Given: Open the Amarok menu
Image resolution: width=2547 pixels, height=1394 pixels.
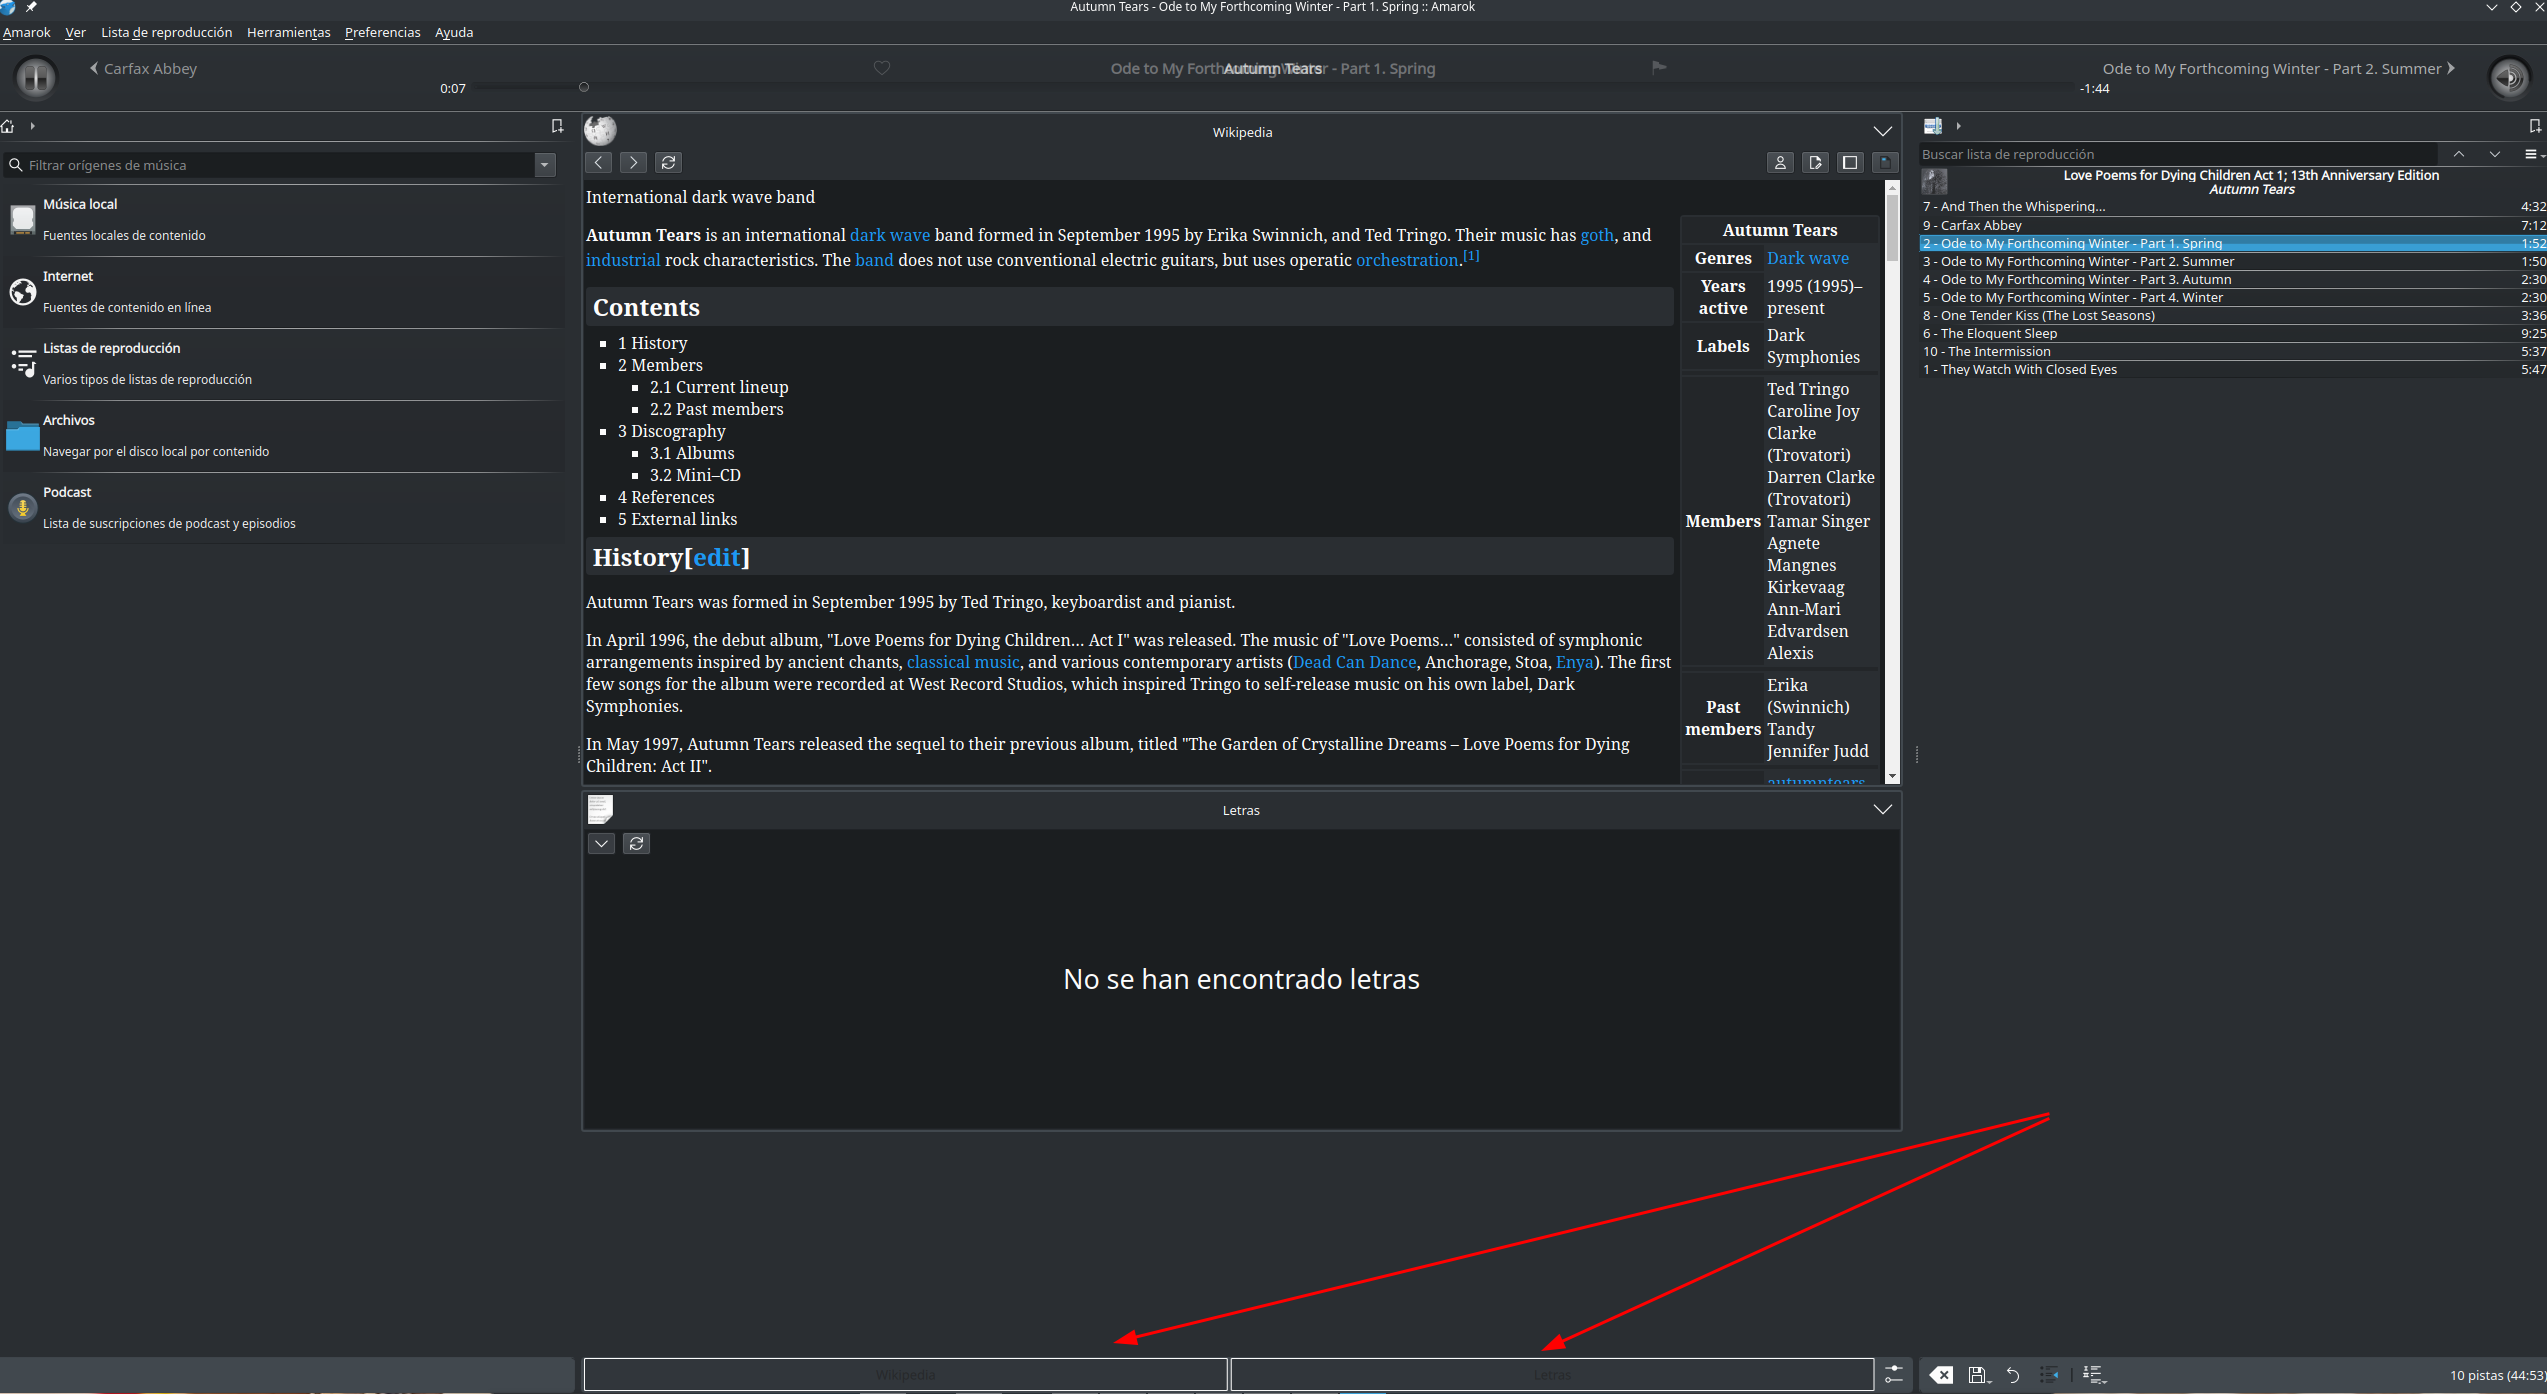Looking at the screenshot, I should click(x=27, y=32).
